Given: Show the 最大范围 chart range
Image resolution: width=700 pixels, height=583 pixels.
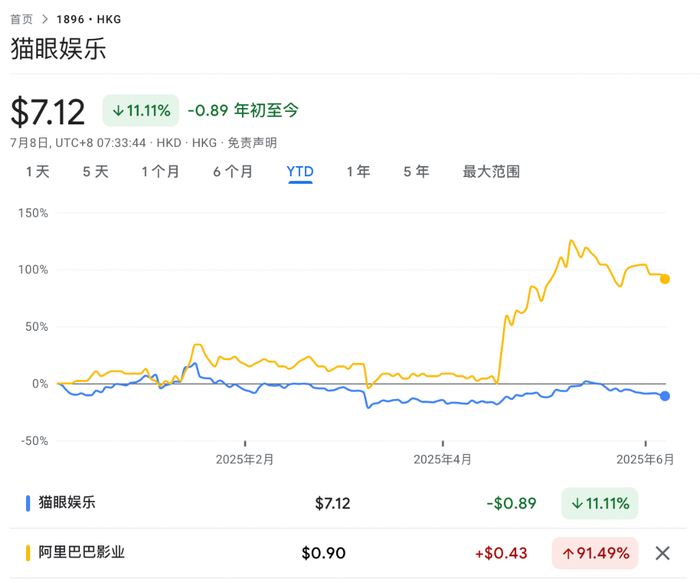Looking at the screenshot, I should [491, 172].
